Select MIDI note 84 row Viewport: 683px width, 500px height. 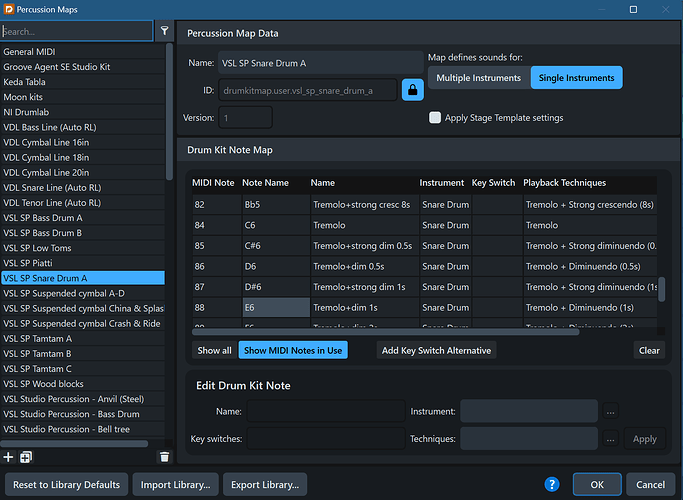pyautogui.click(x=425, y=225)
